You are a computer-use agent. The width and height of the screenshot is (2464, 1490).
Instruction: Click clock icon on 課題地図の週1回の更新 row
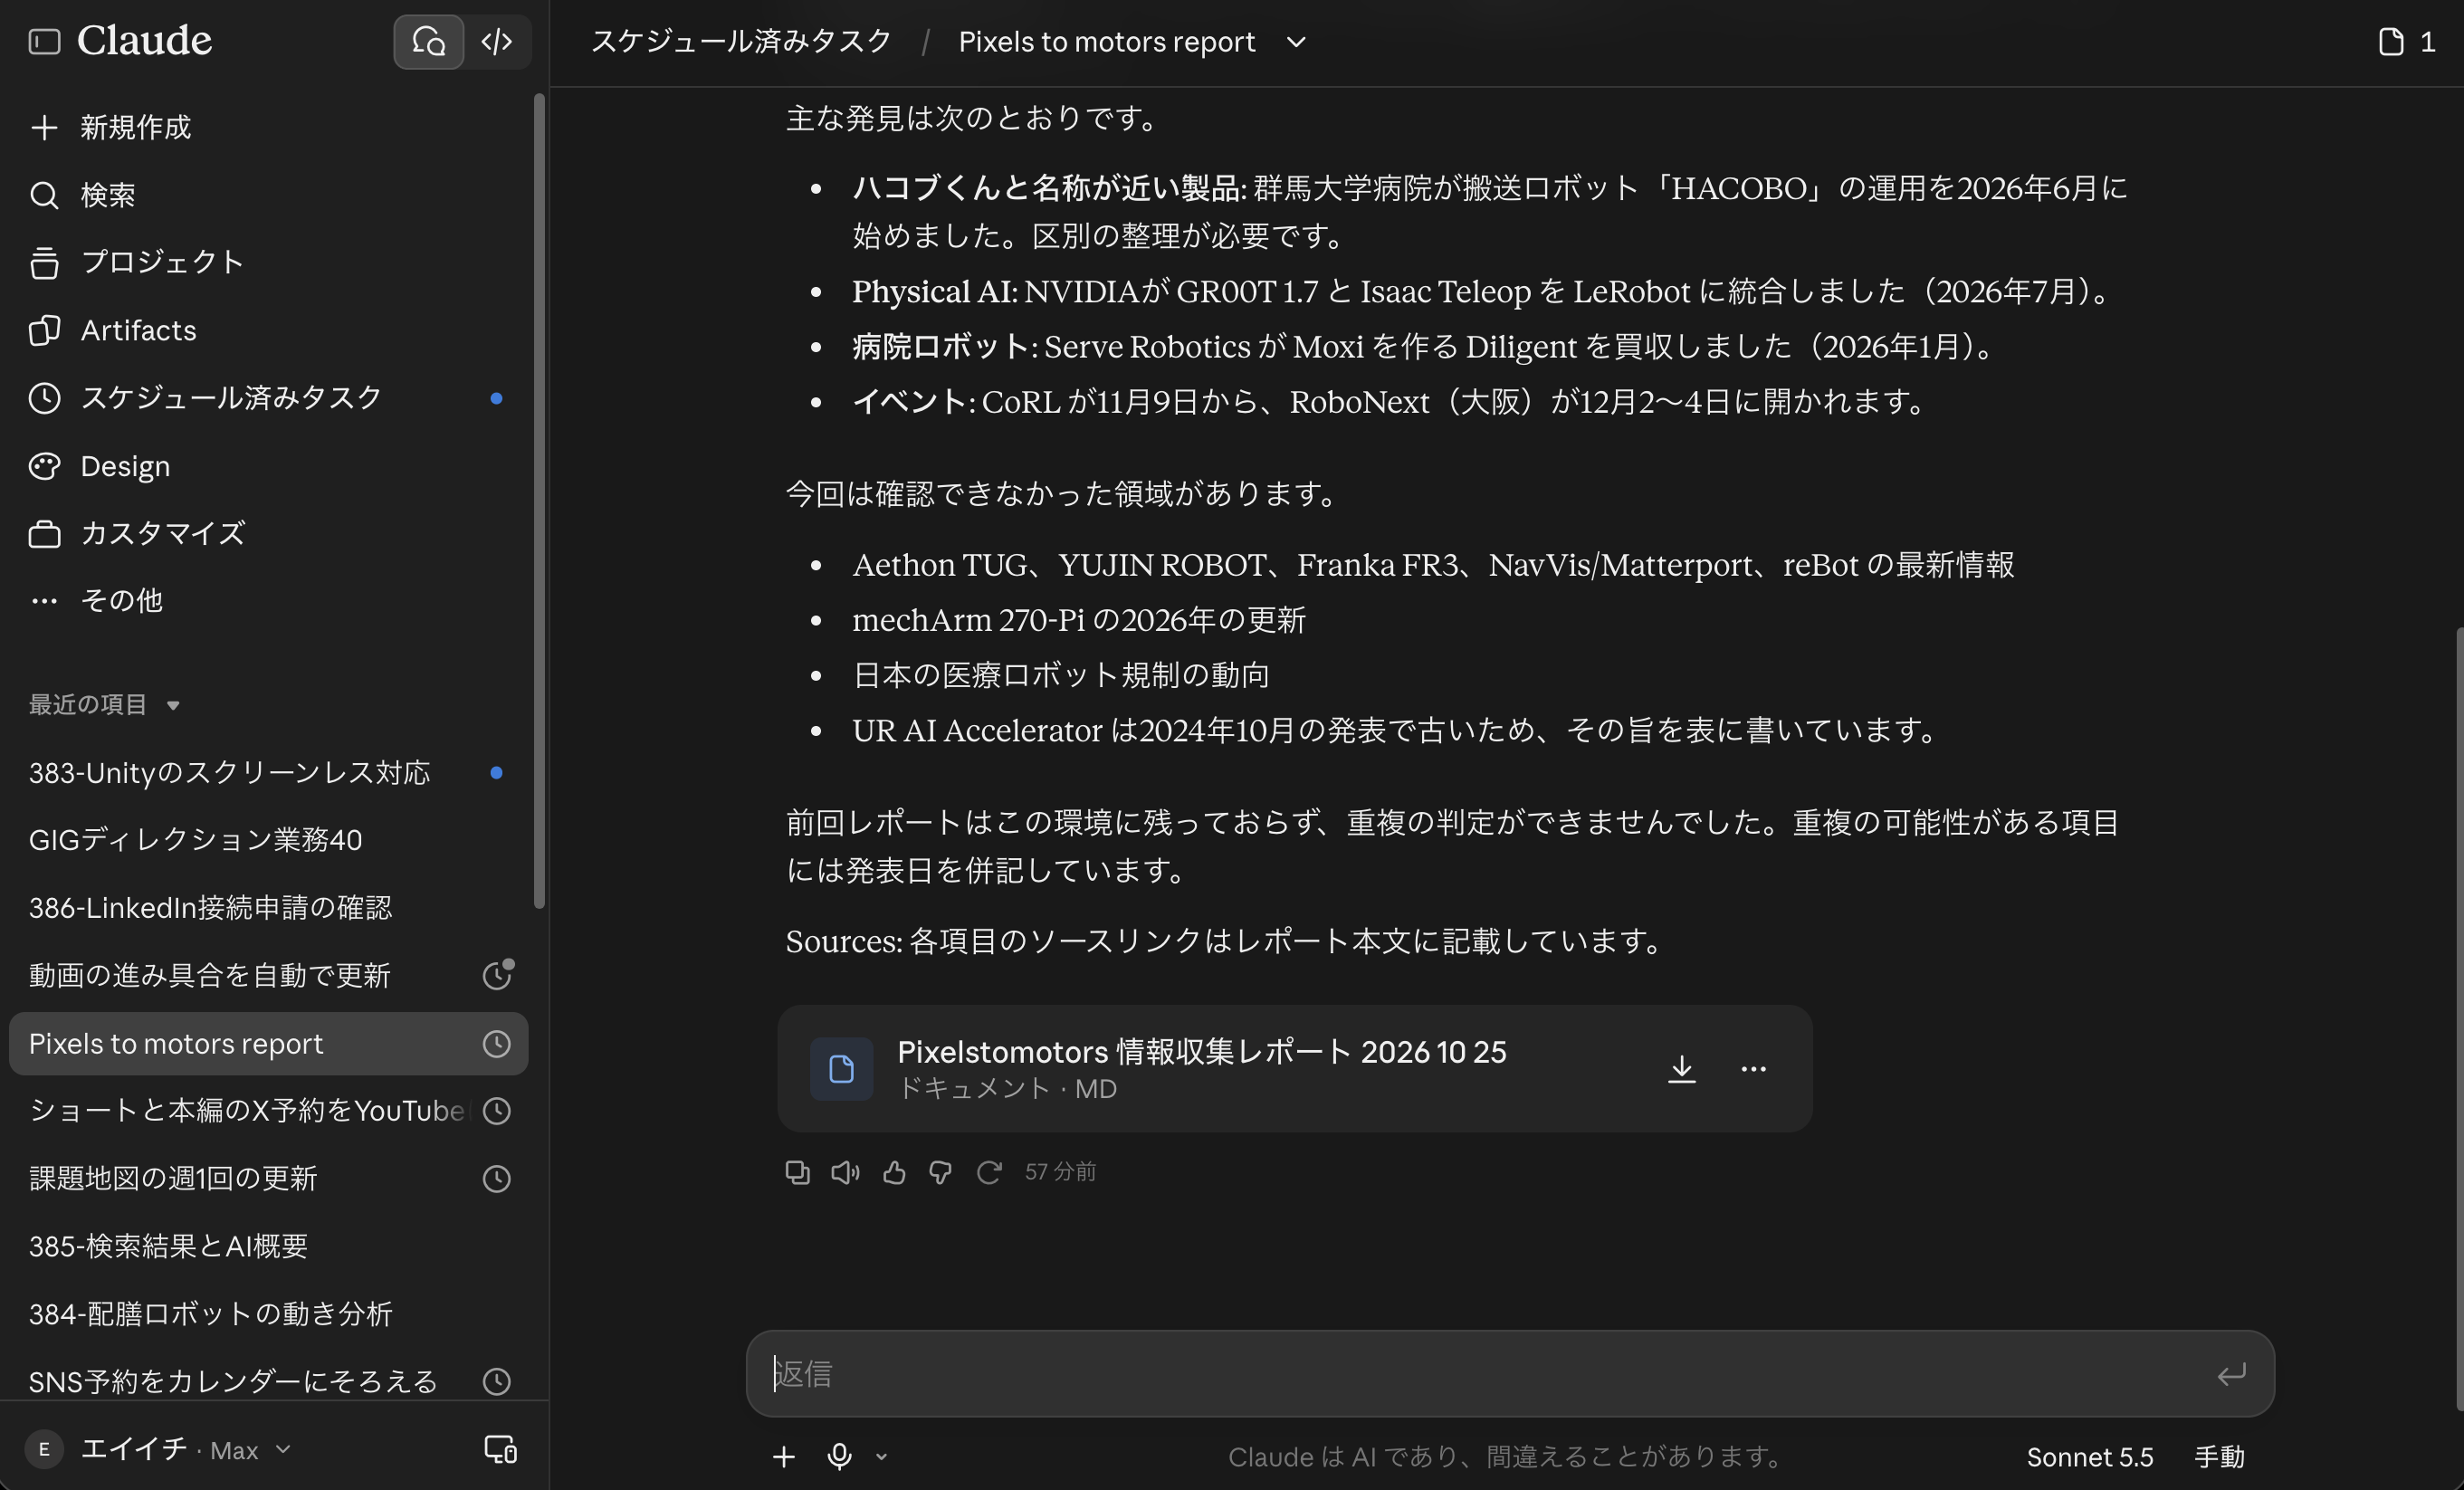tap(497, 1179)
